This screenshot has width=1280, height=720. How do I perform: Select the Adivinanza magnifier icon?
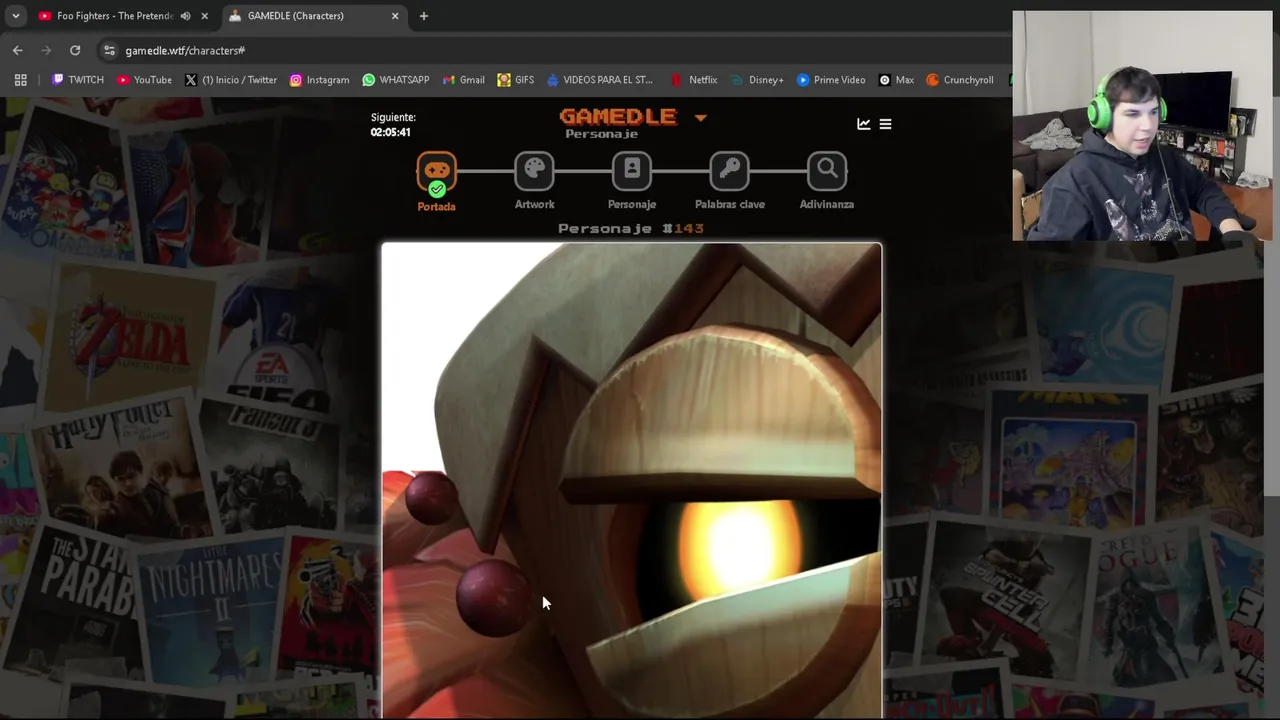[827, 171]
